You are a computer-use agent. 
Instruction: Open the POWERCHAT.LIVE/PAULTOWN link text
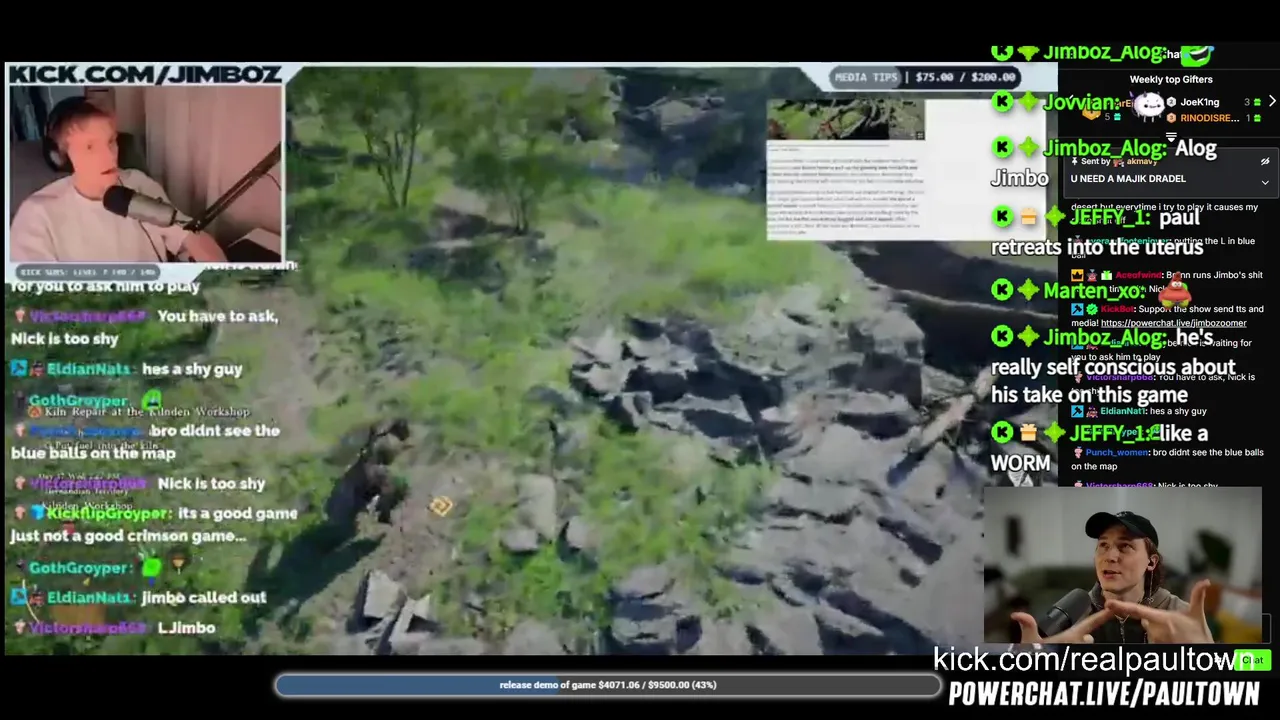point(1103,694)
